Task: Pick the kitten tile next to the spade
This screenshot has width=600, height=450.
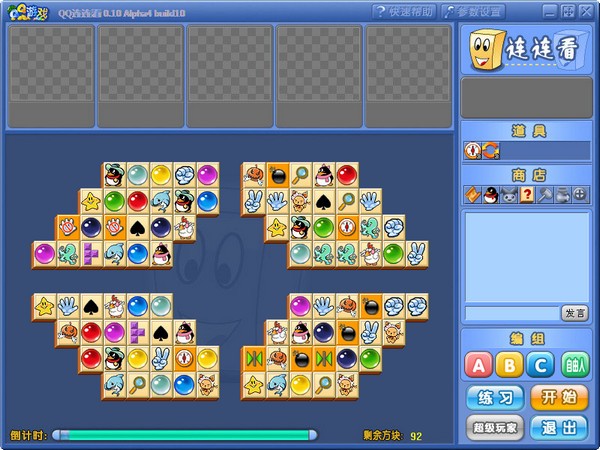Action: [x=301, y=202]
